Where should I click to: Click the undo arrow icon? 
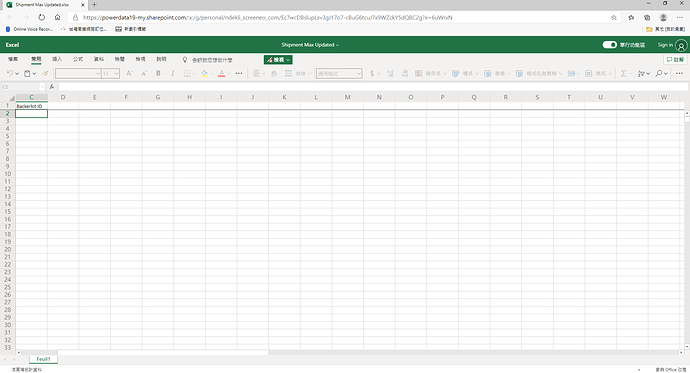click(x=10, y=73)
